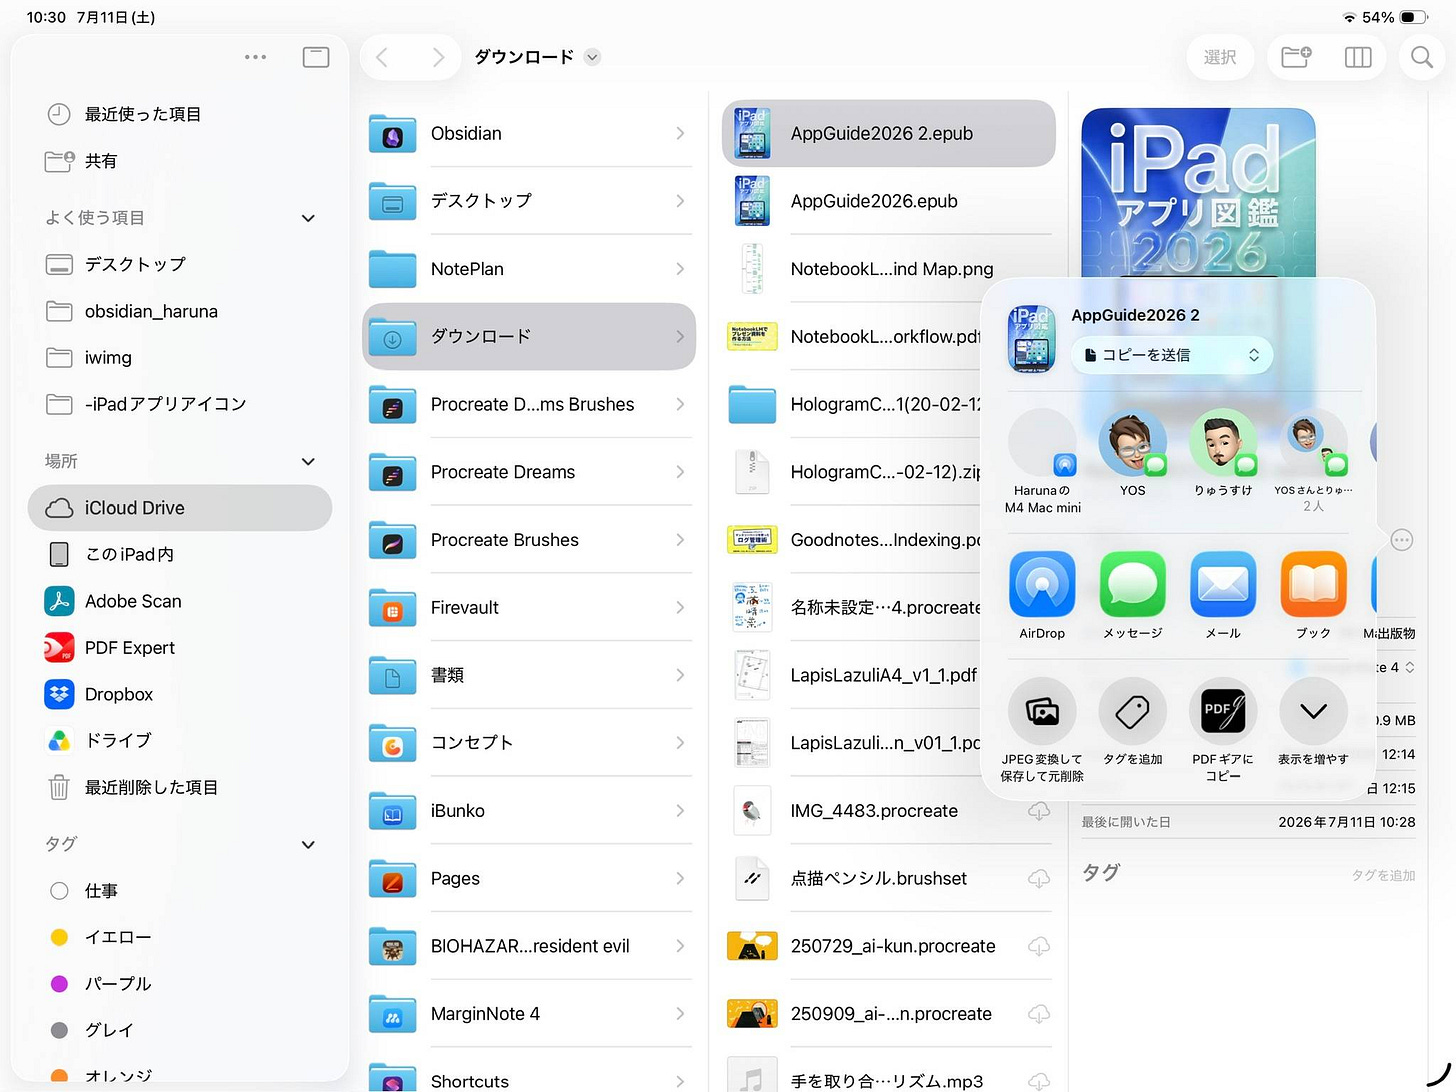The height and width of the screenshot is (1092, 1456).
Task: Select NotebookL...ind Map.png file
Action: [x=889, y=269]
